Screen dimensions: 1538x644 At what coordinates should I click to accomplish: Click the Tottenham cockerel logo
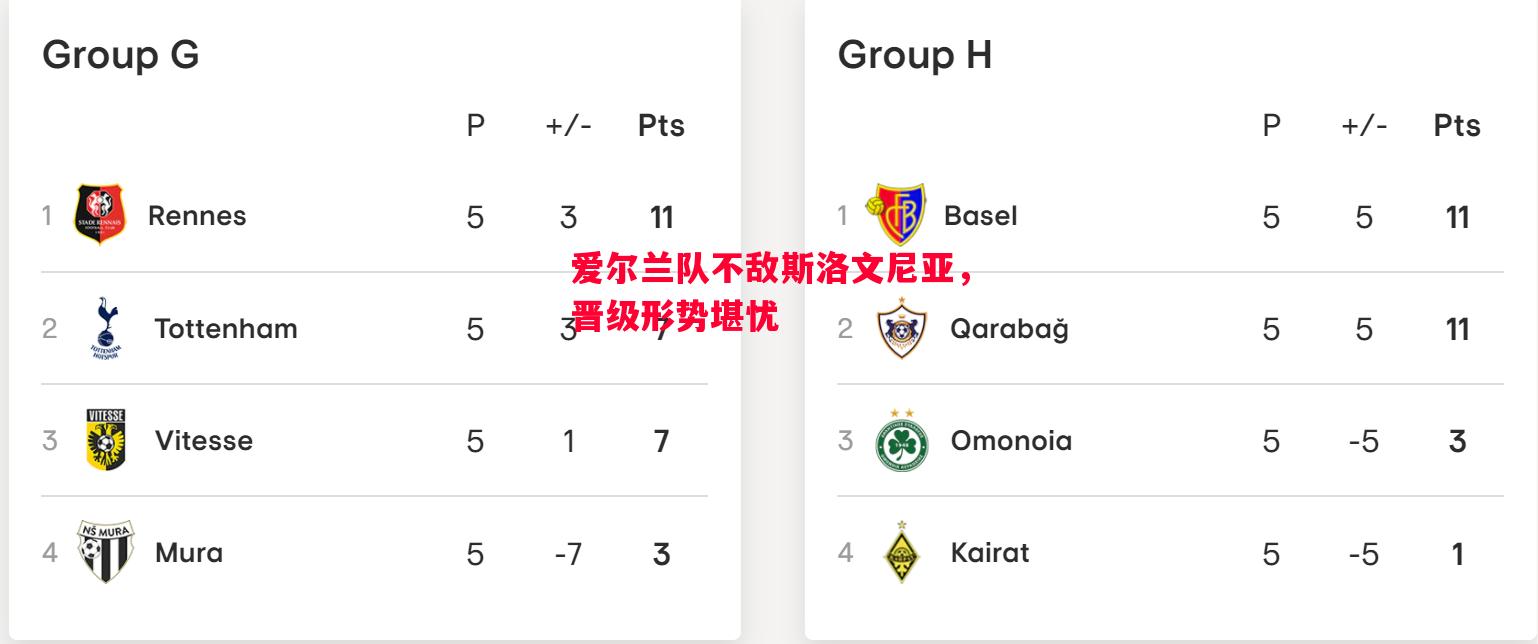[104, 328]
